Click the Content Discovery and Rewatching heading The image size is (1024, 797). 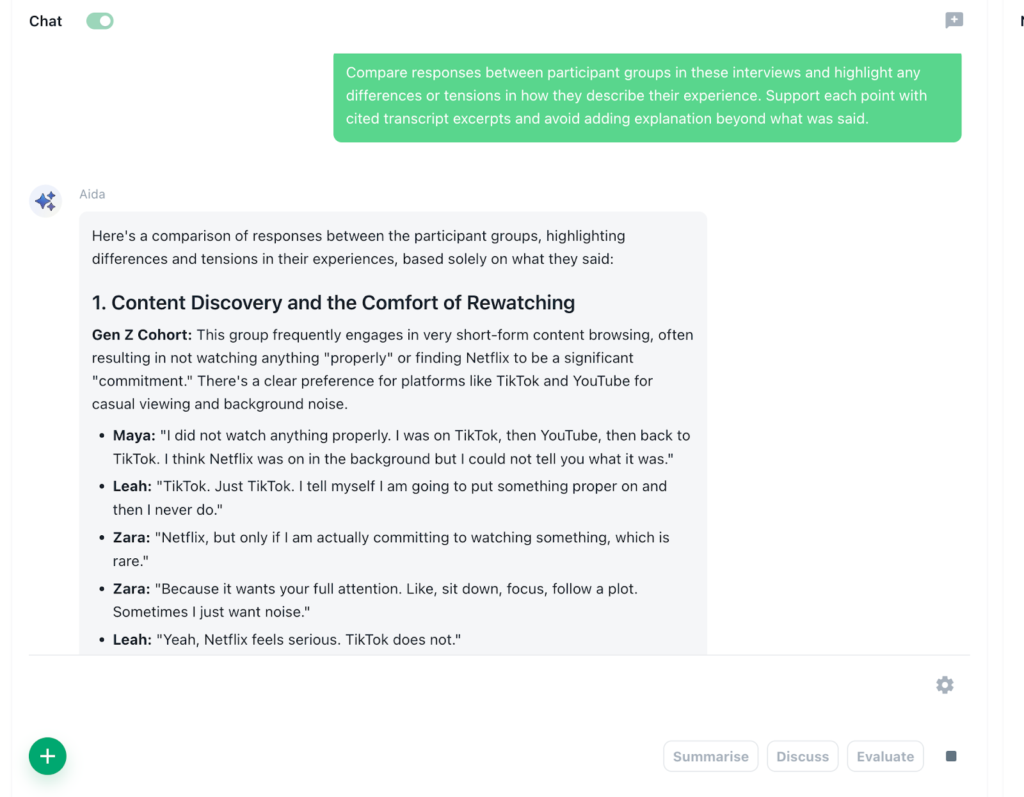(333, 303)
